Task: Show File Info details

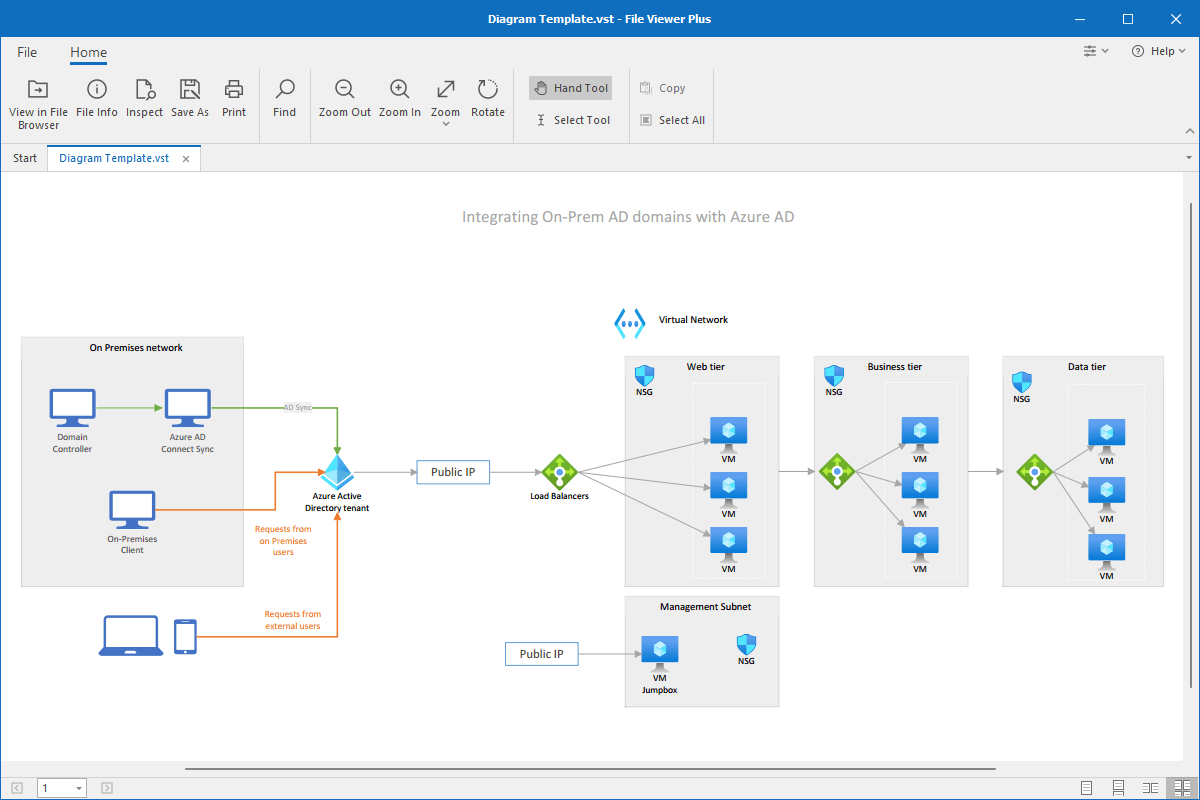Action: pyautogui.click(x=97, y=99)
